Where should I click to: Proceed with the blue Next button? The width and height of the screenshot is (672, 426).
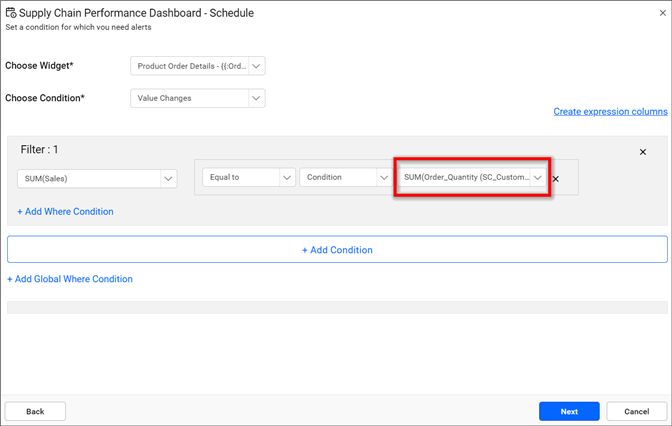pos(569,411)
